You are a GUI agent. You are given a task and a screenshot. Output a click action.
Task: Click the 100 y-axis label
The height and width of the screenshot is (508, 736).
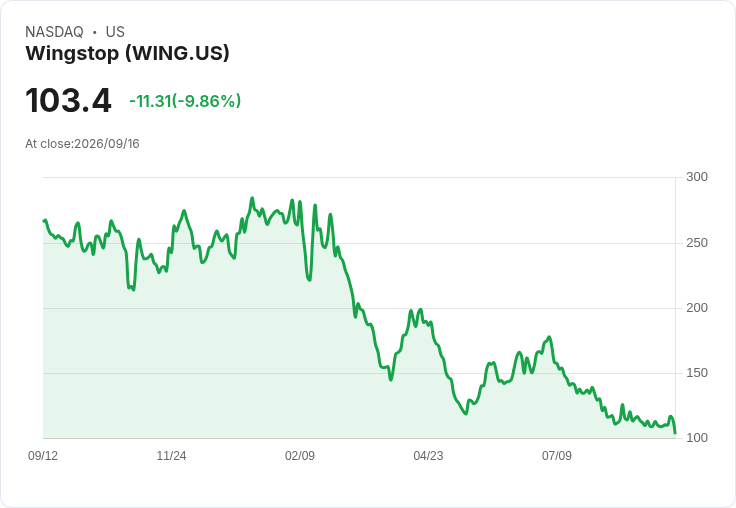[x=697, y=438]
